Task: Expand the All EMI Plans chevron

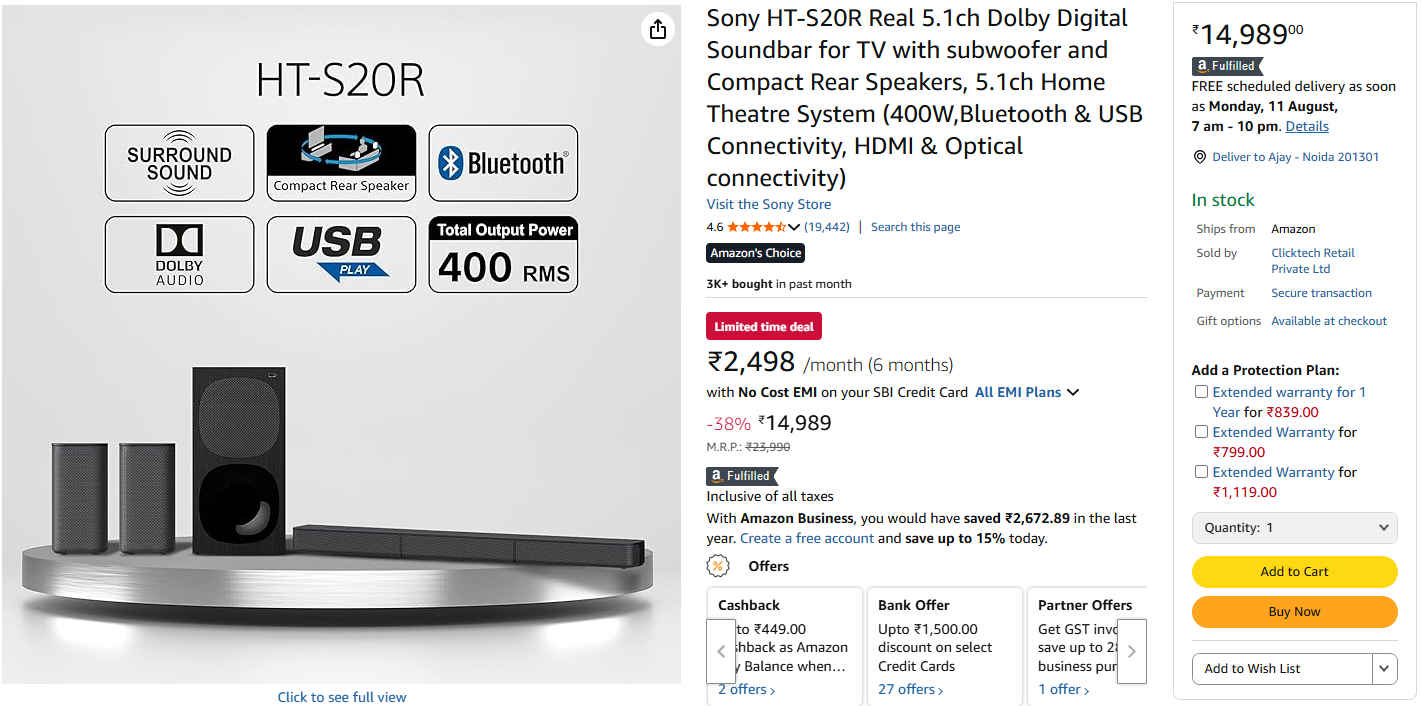Action: coord(1073,393)
